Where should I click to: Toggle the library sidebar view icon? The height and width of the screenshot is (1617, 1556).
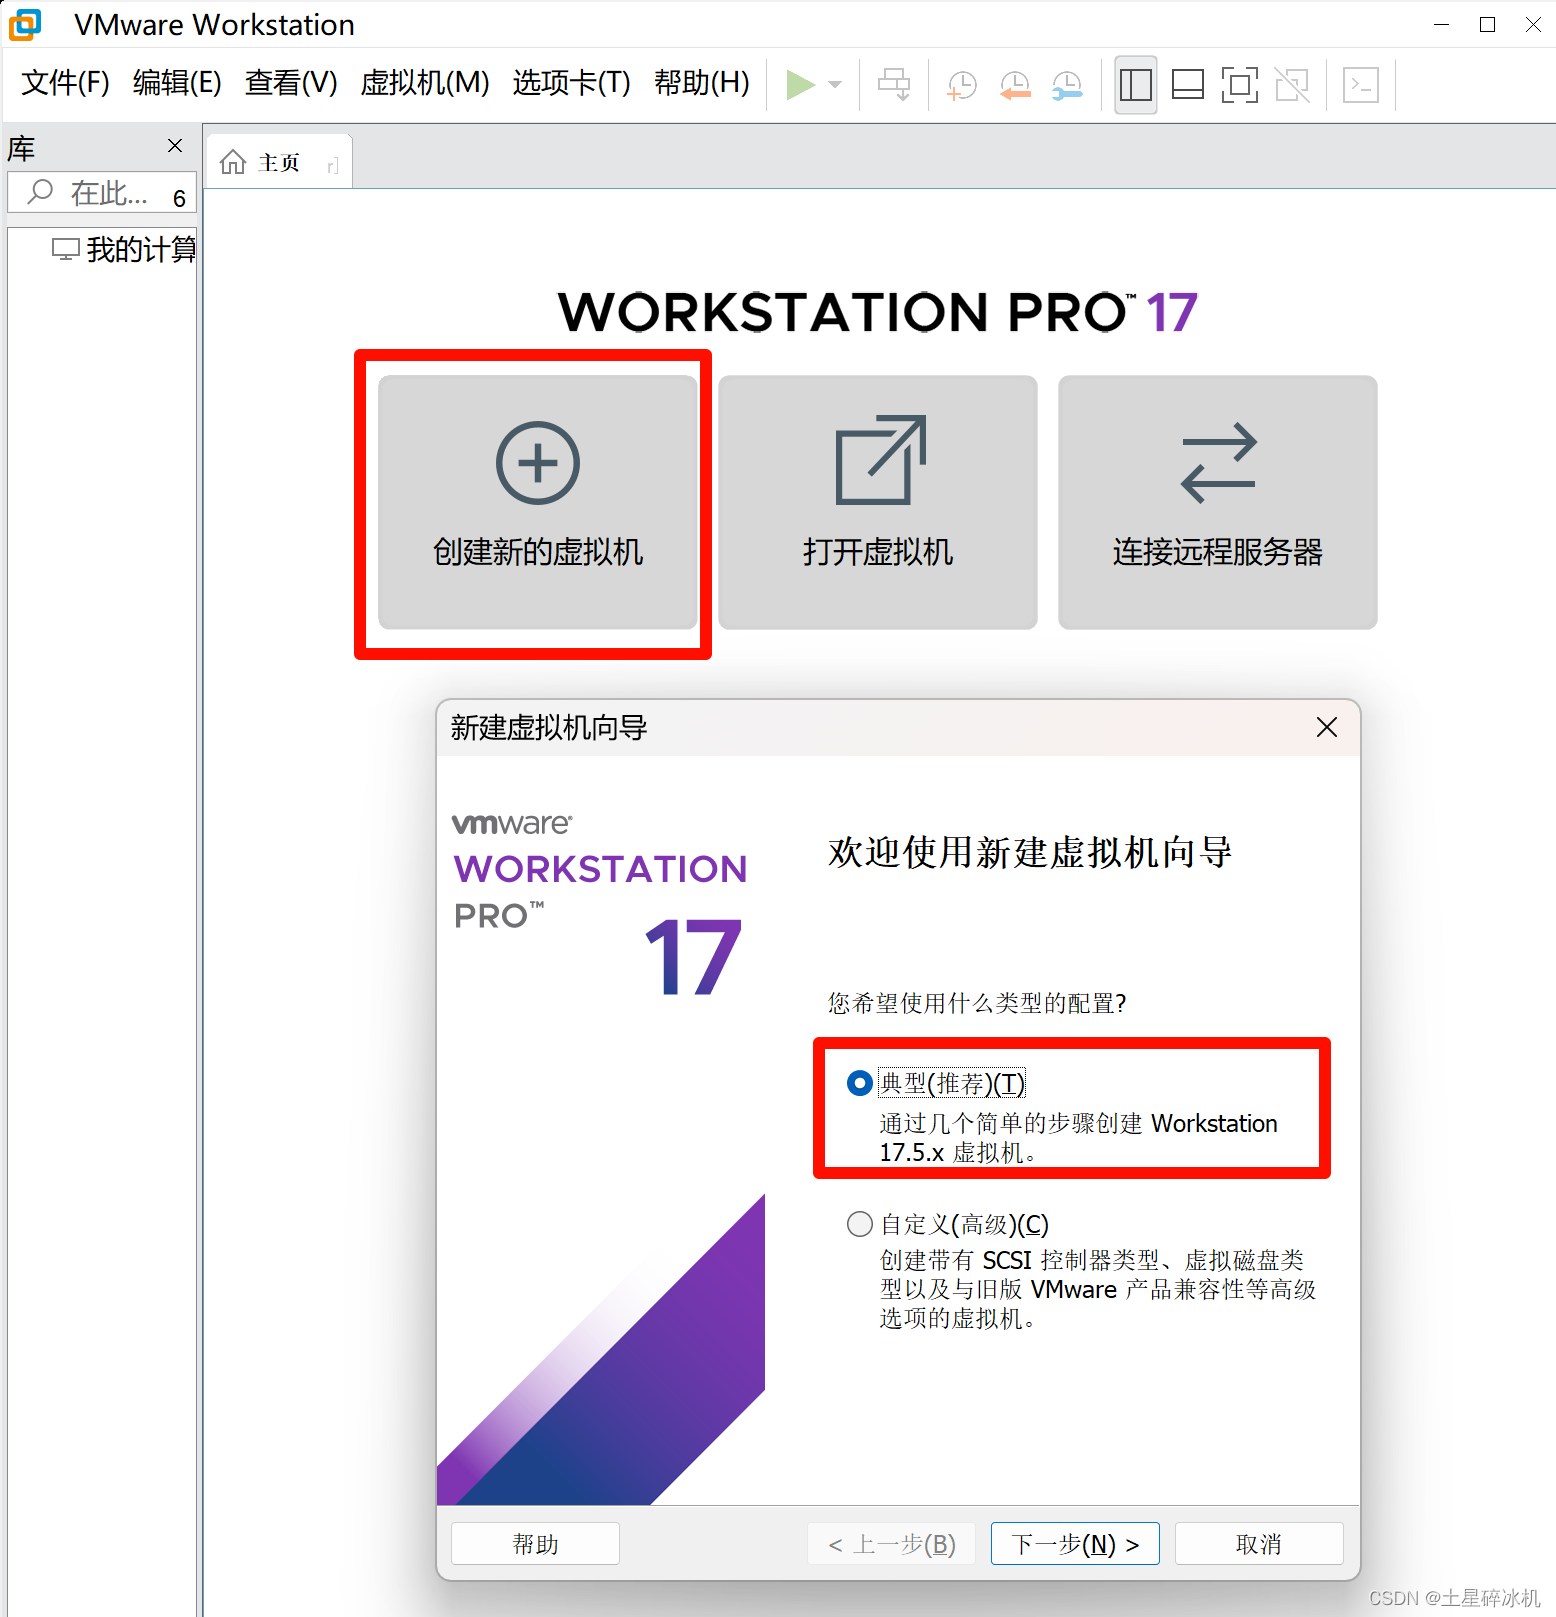[1136, 85]
